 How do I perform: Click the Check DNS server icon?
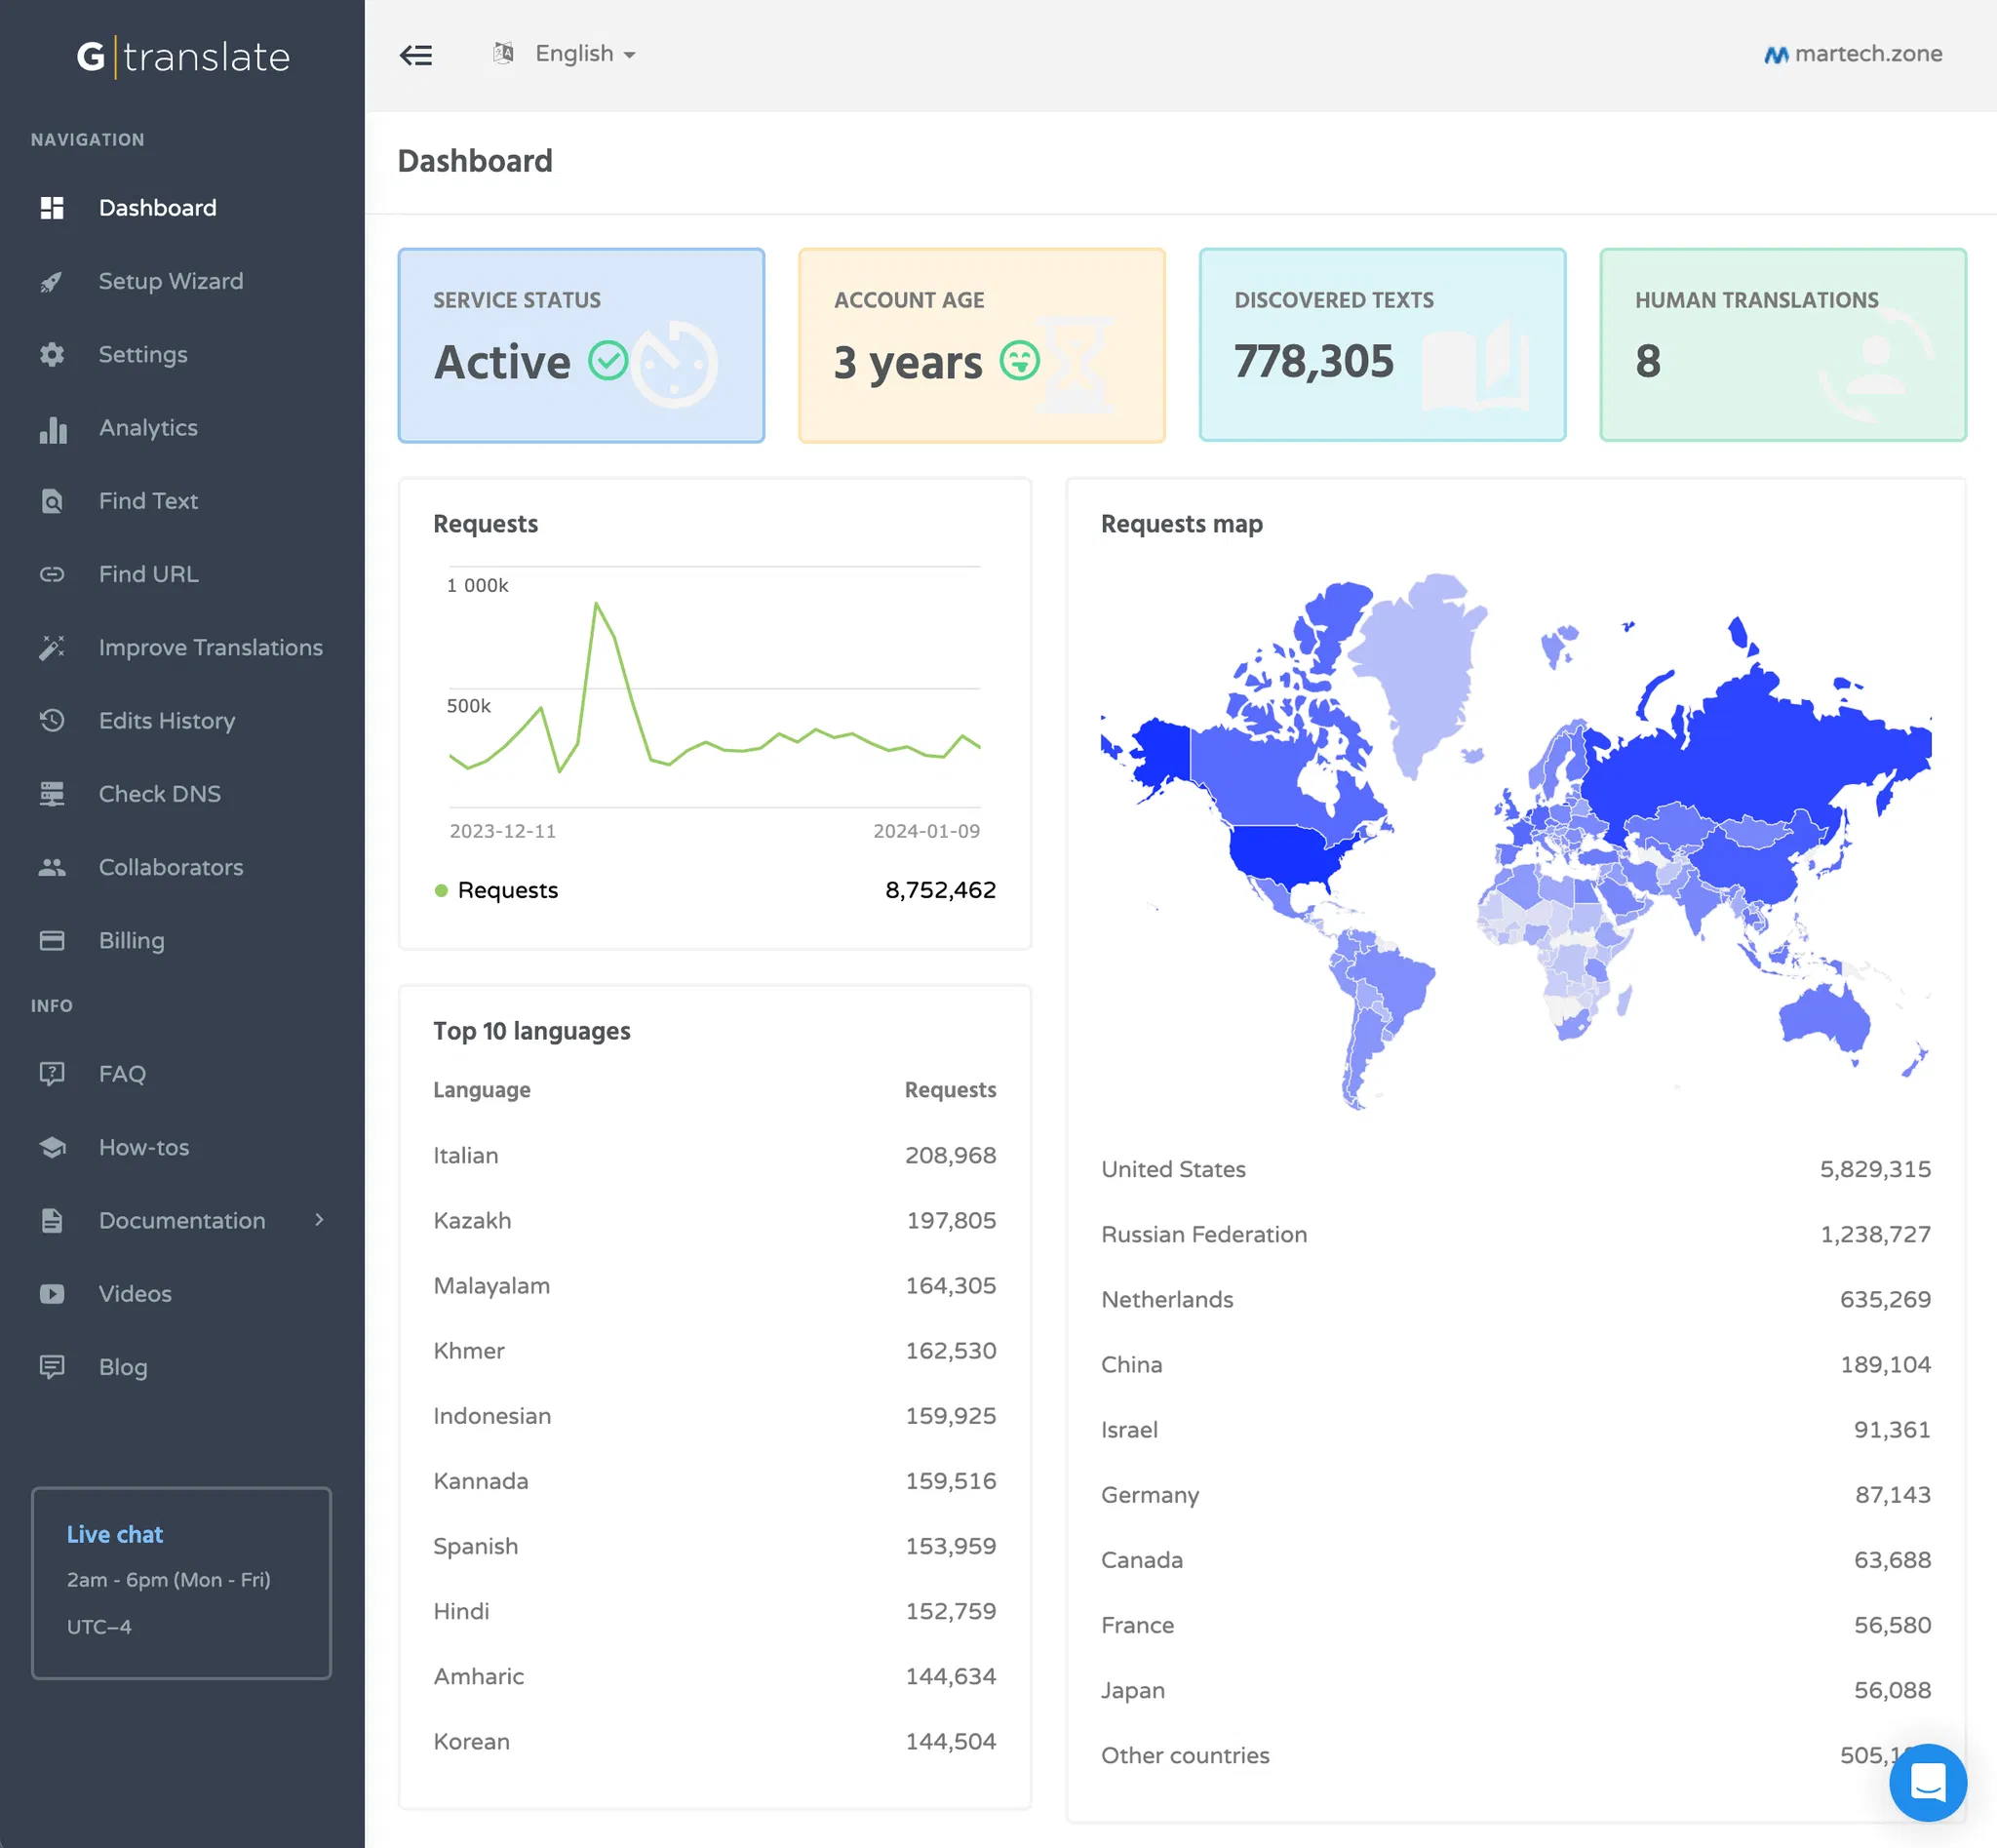click(52, 794)
